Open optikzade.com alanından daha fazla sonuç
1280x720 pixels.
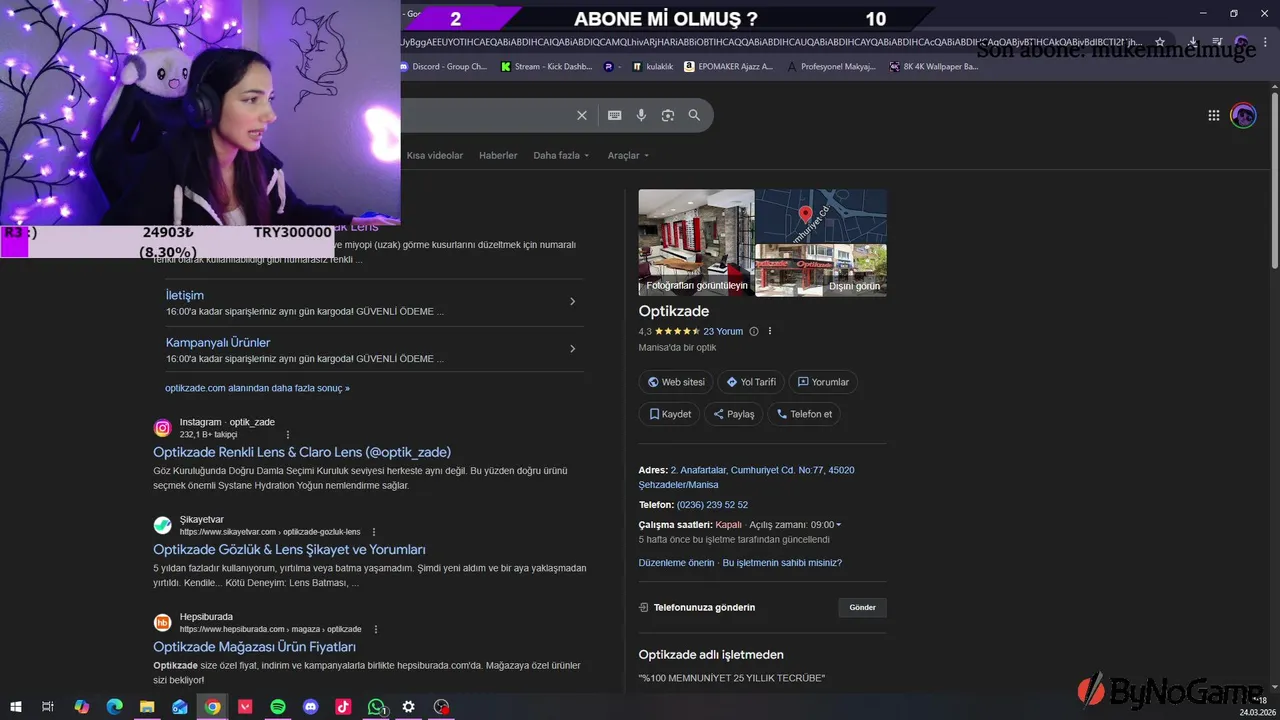[257, 388]
